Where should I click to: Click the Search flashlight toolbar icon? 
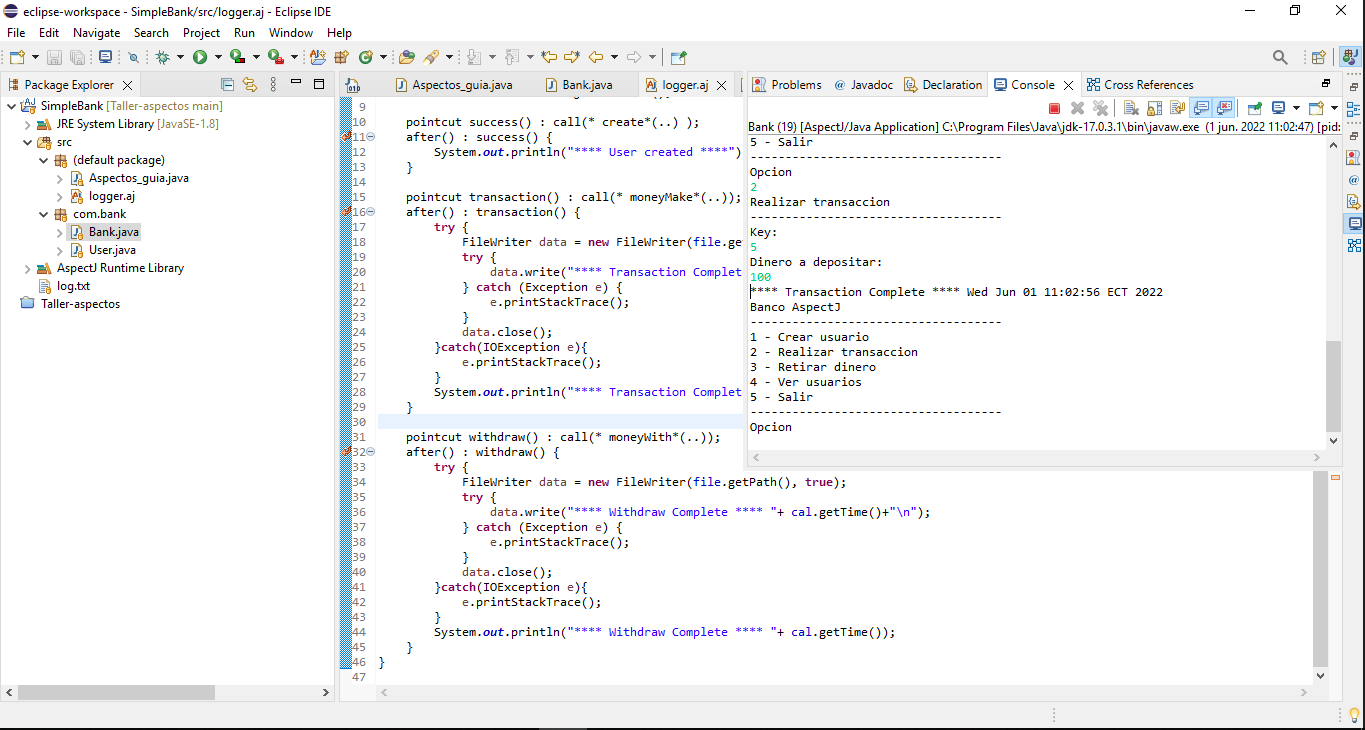pos(431,57)
